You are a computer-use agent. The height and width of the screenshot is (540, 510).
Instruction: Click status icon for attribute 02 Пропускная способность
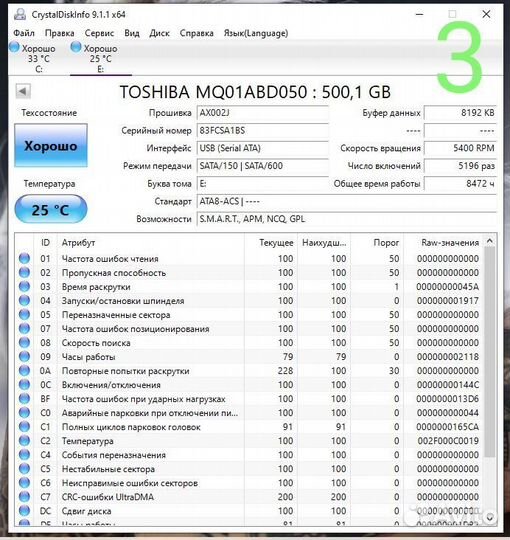(24, 272)
